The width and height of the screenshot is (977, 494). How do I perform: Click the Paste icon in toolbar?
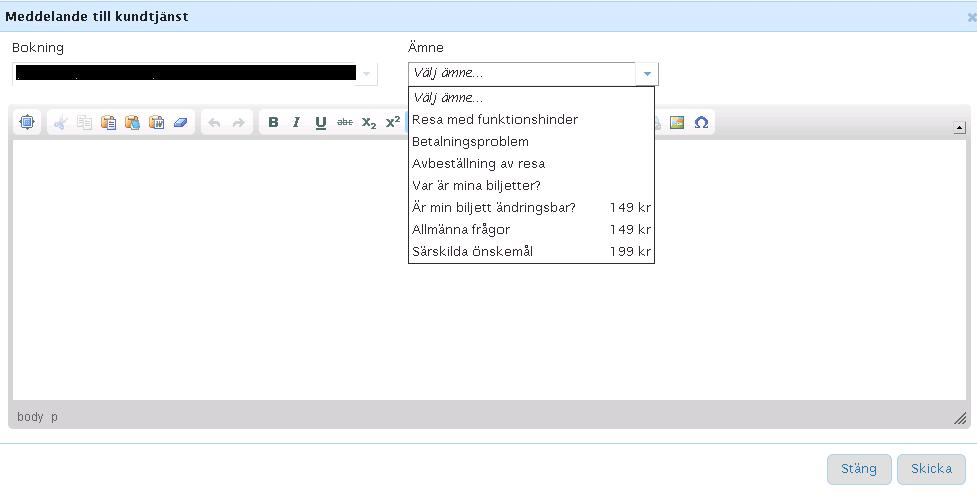click(108, 122)
